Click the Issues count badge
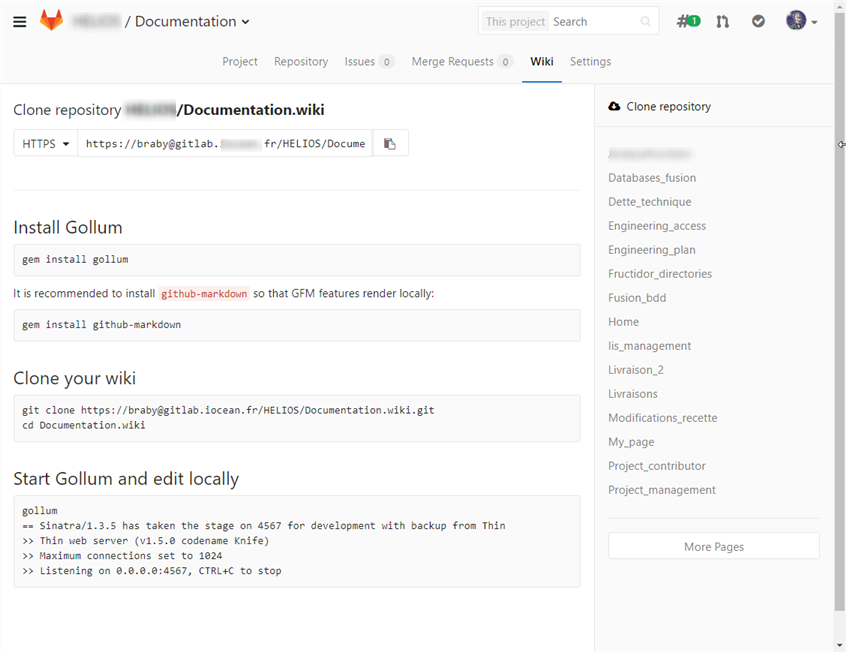846x652 pixels. 388,61
